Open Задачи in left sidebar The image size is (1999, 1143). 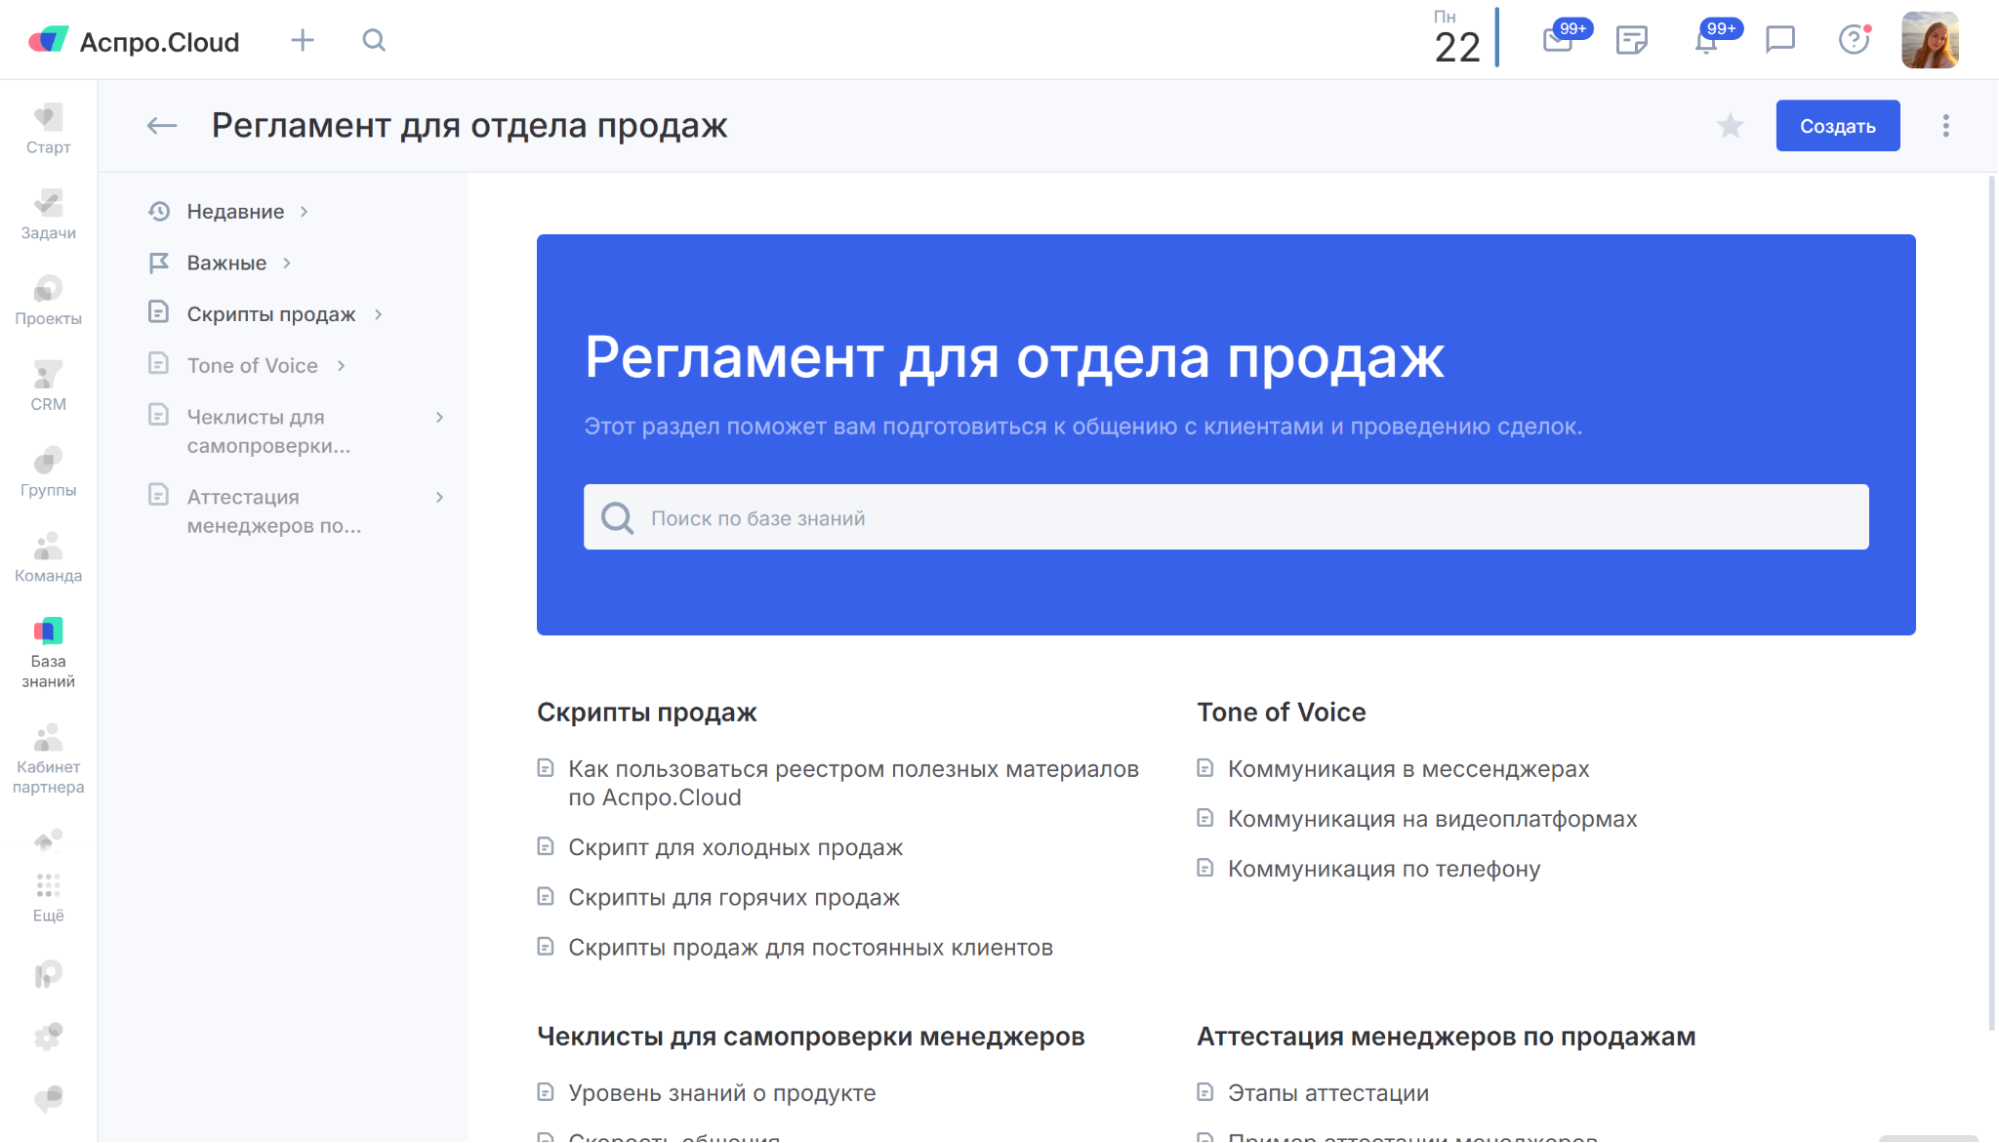(48, 215)
